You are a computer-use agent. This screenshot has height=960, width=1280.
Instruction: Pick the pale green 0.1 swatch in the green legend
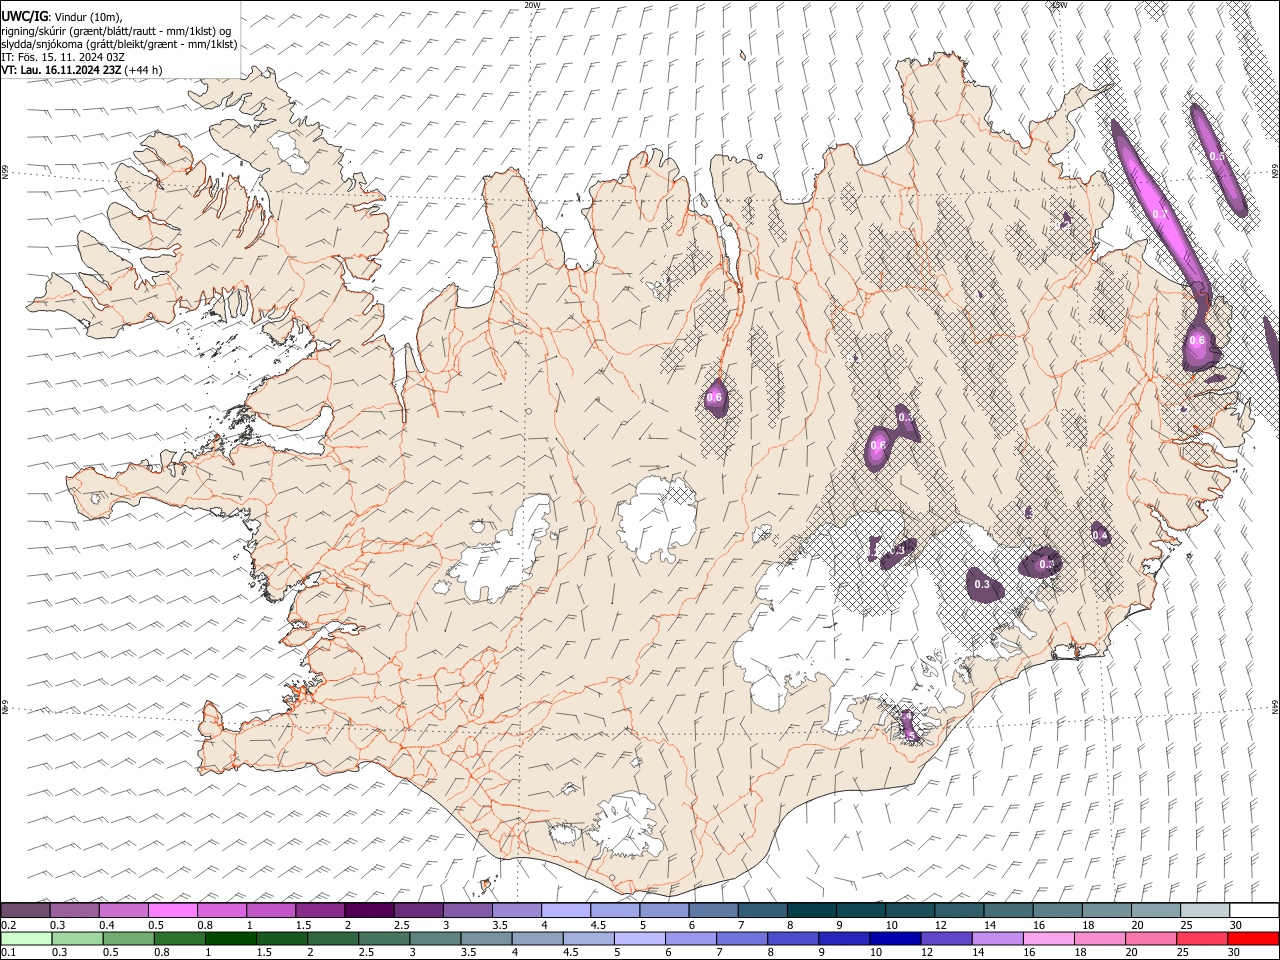coord(25,939)
